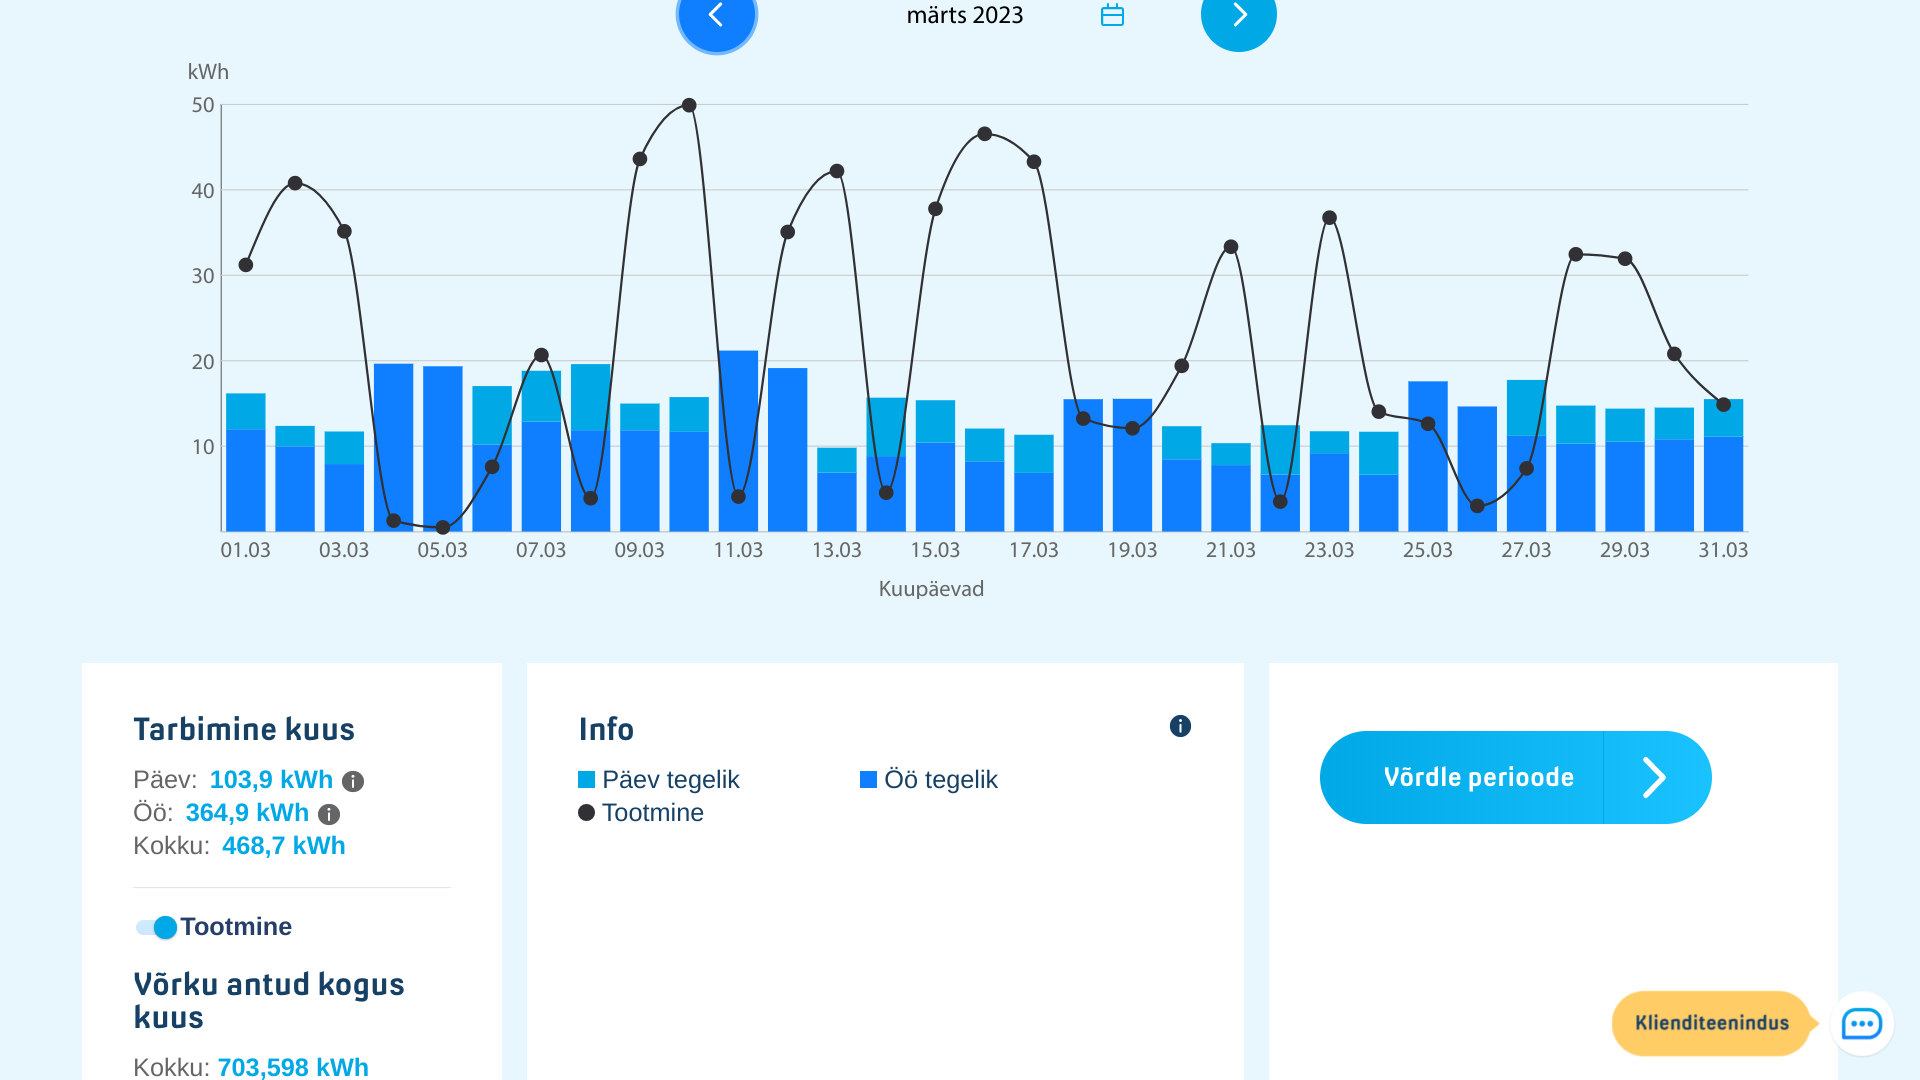Click the light blue Päev tegelik swatch
The width and height of the screenshot is (1920, 1080).
tap(587, 780)
